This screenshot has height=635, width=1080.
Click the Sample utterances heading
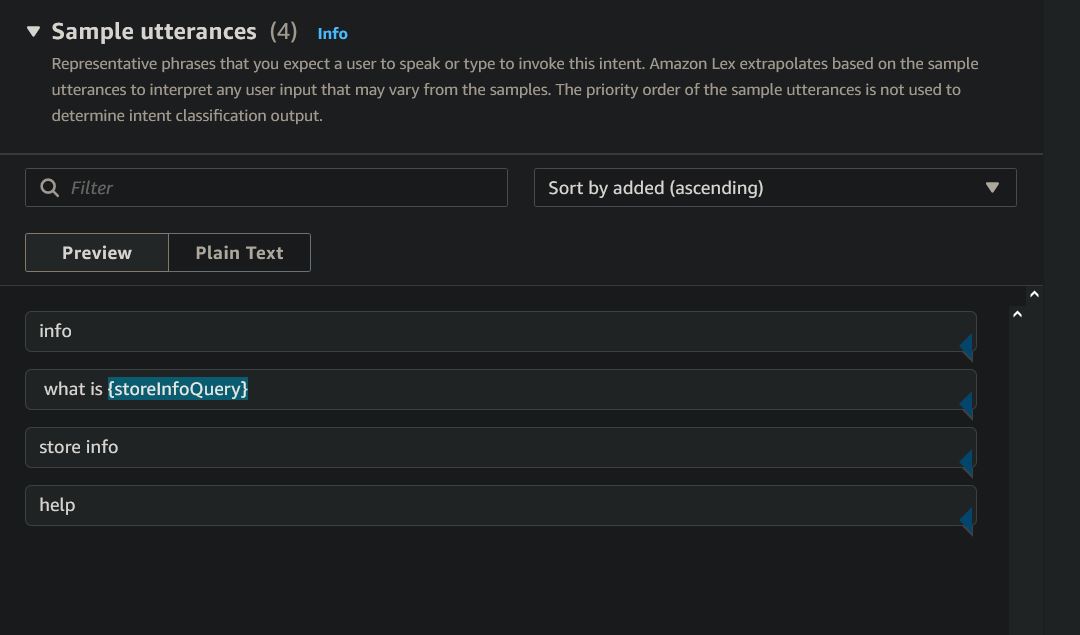coord(154,31)
